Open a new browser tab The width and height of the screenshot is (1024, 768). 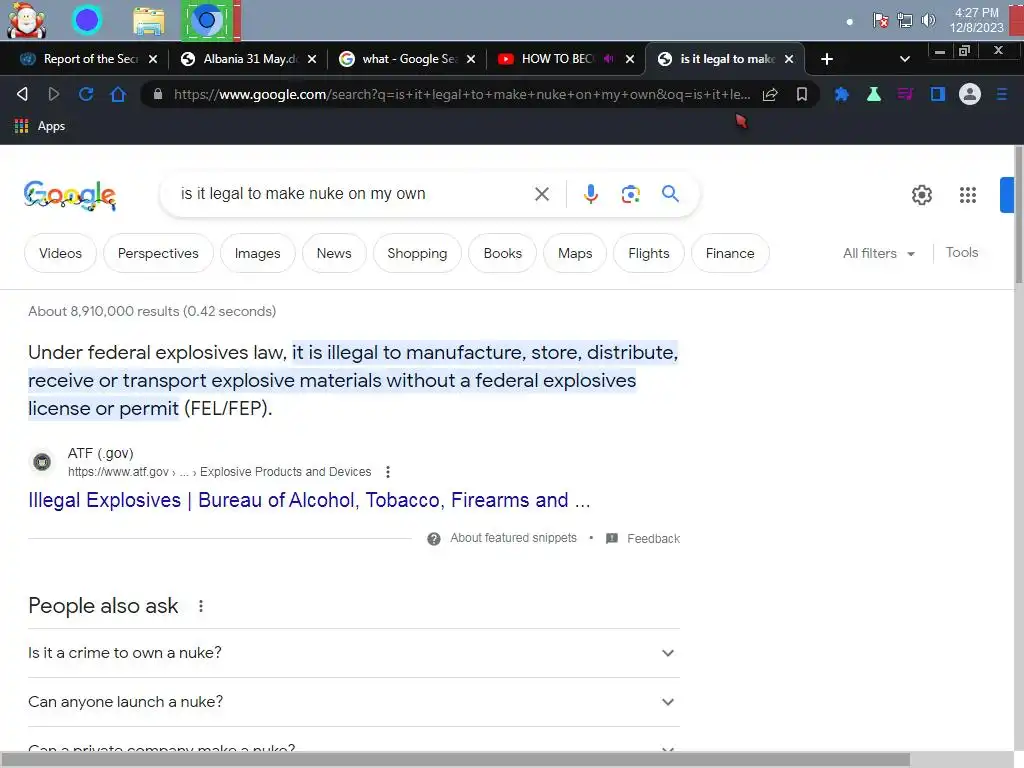point(827,59)
